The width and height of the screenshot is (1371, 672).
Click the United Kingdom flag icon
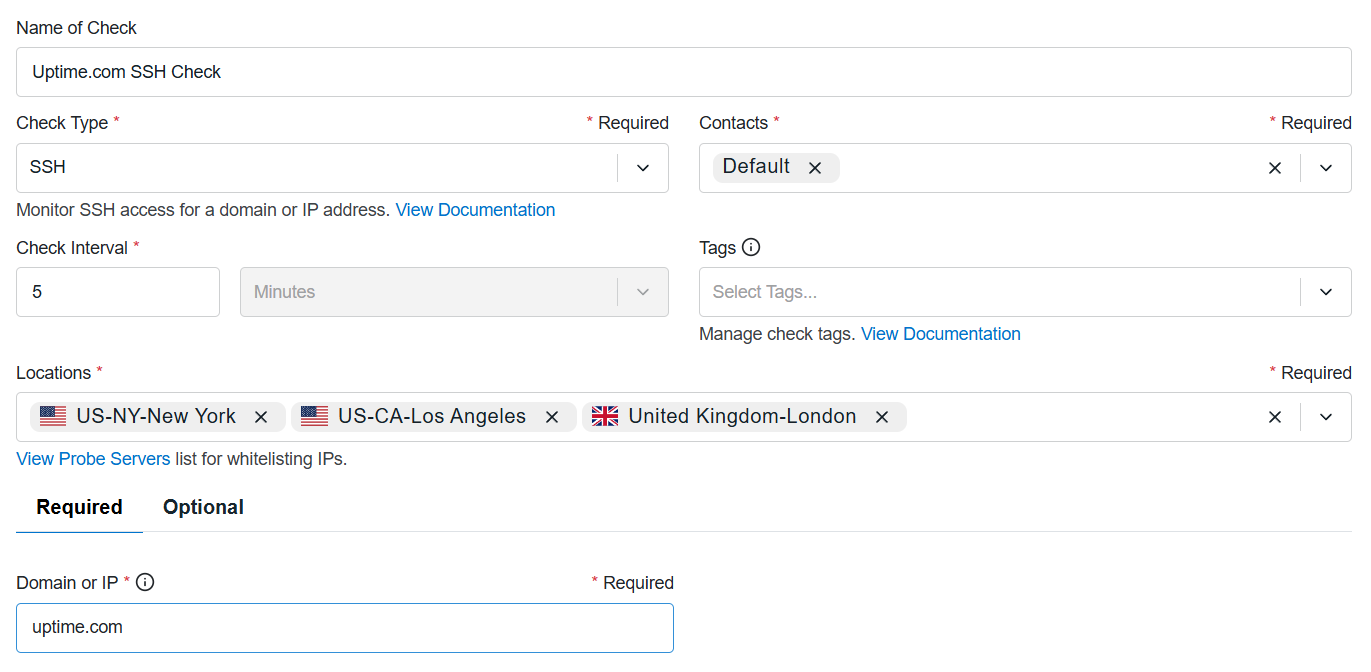point(605,416)
